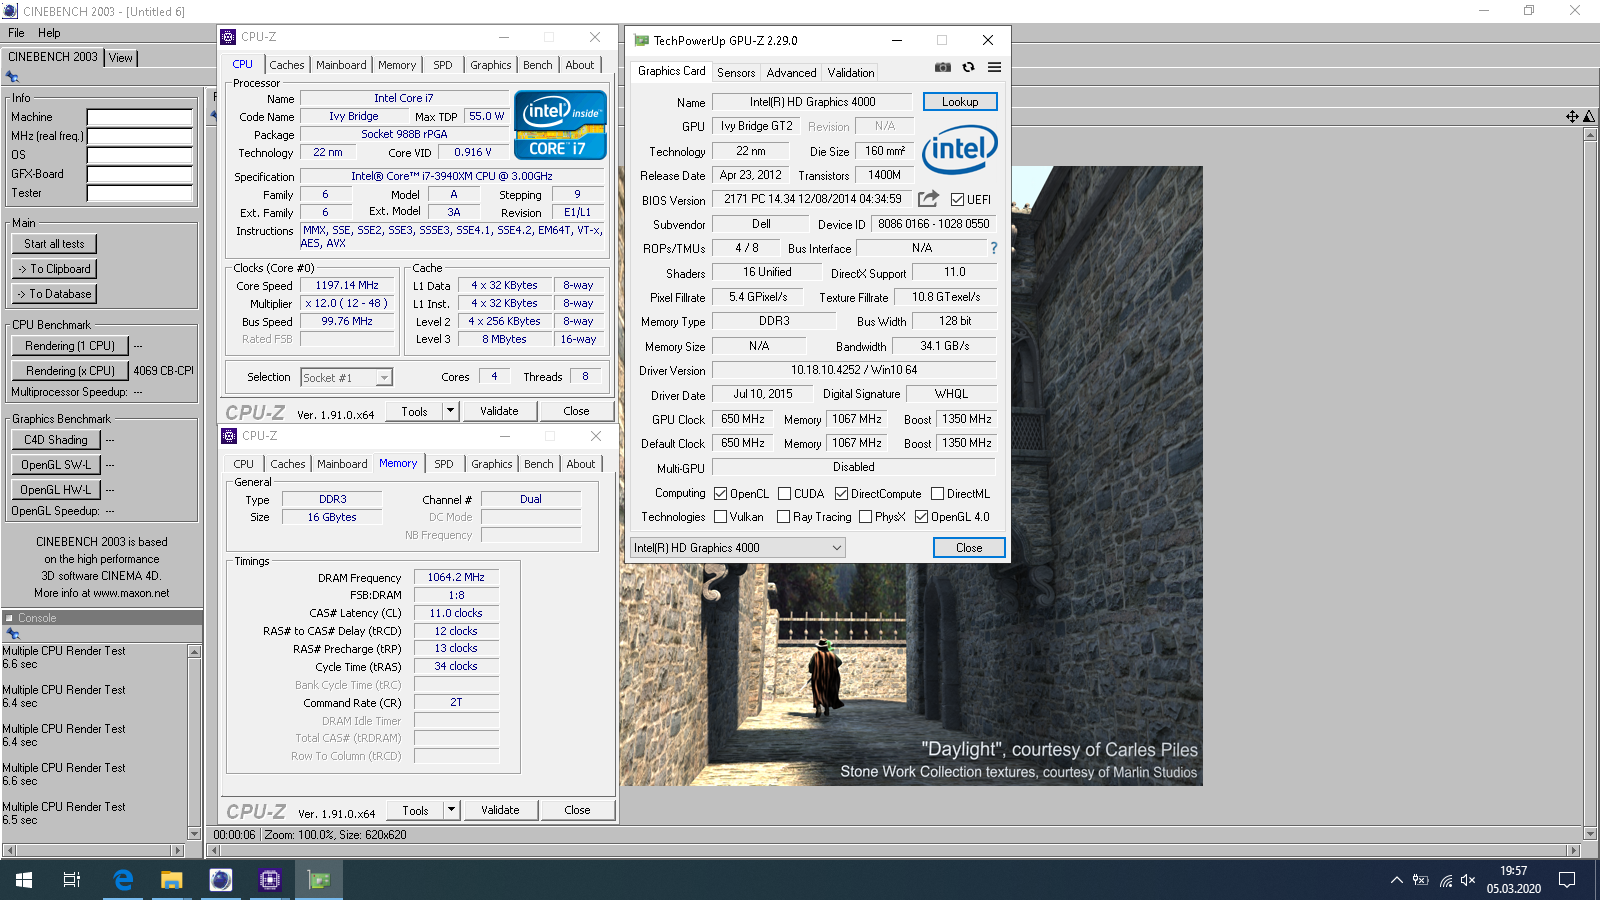The image size is (1600, 900).
Task: Click the console vertical scrollbar down arrow
Action: (x=194, y=833)
